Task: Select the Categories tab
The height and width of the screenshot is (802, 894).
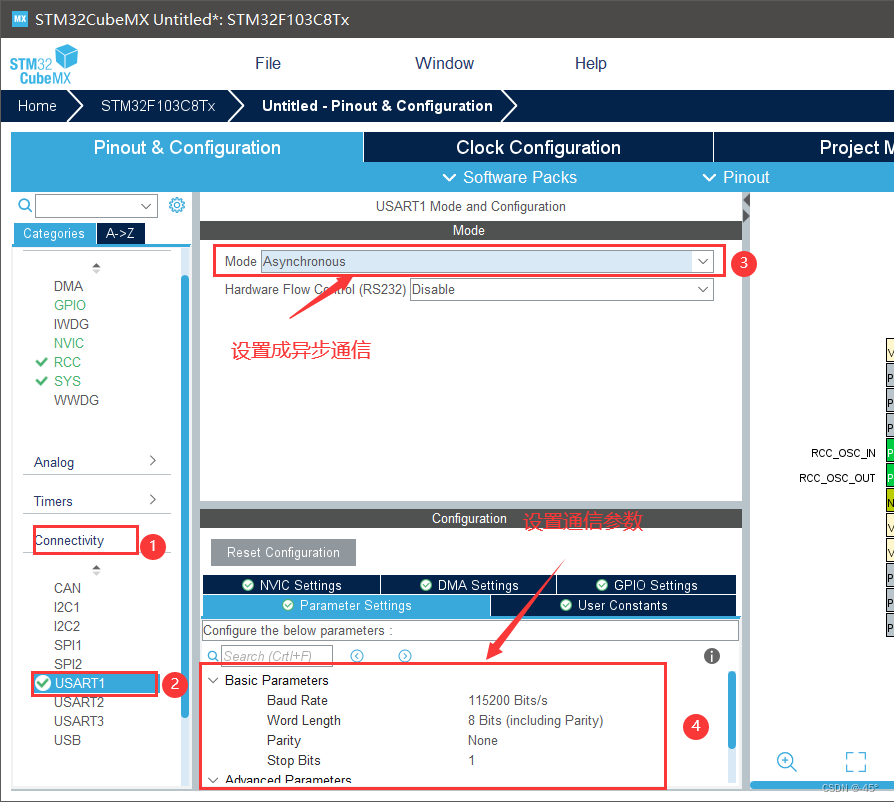Action: pos(54,233)
